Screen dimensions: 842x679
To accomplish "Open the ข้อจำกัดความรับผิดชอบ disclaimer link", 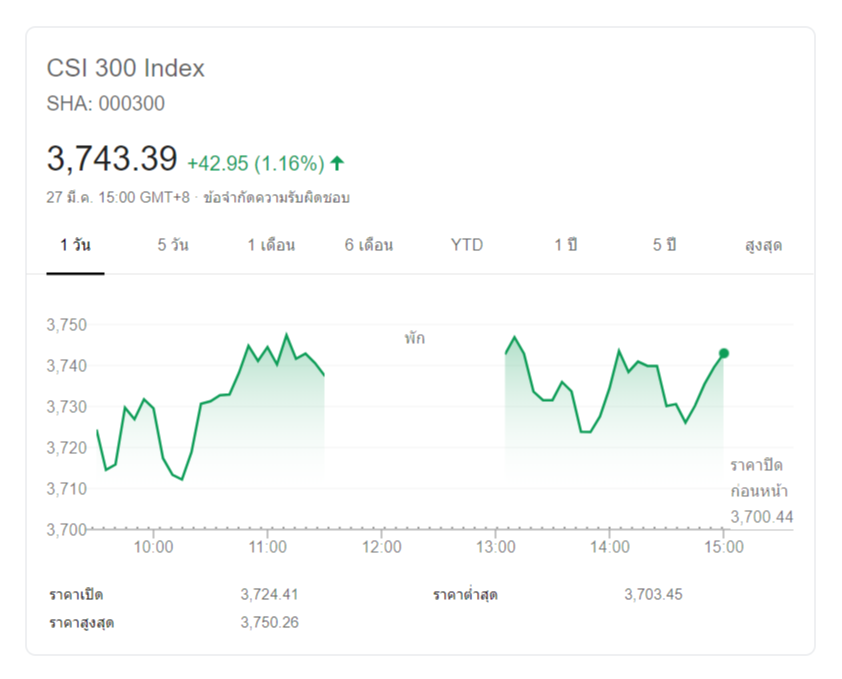I will click(x=276, y=197).
